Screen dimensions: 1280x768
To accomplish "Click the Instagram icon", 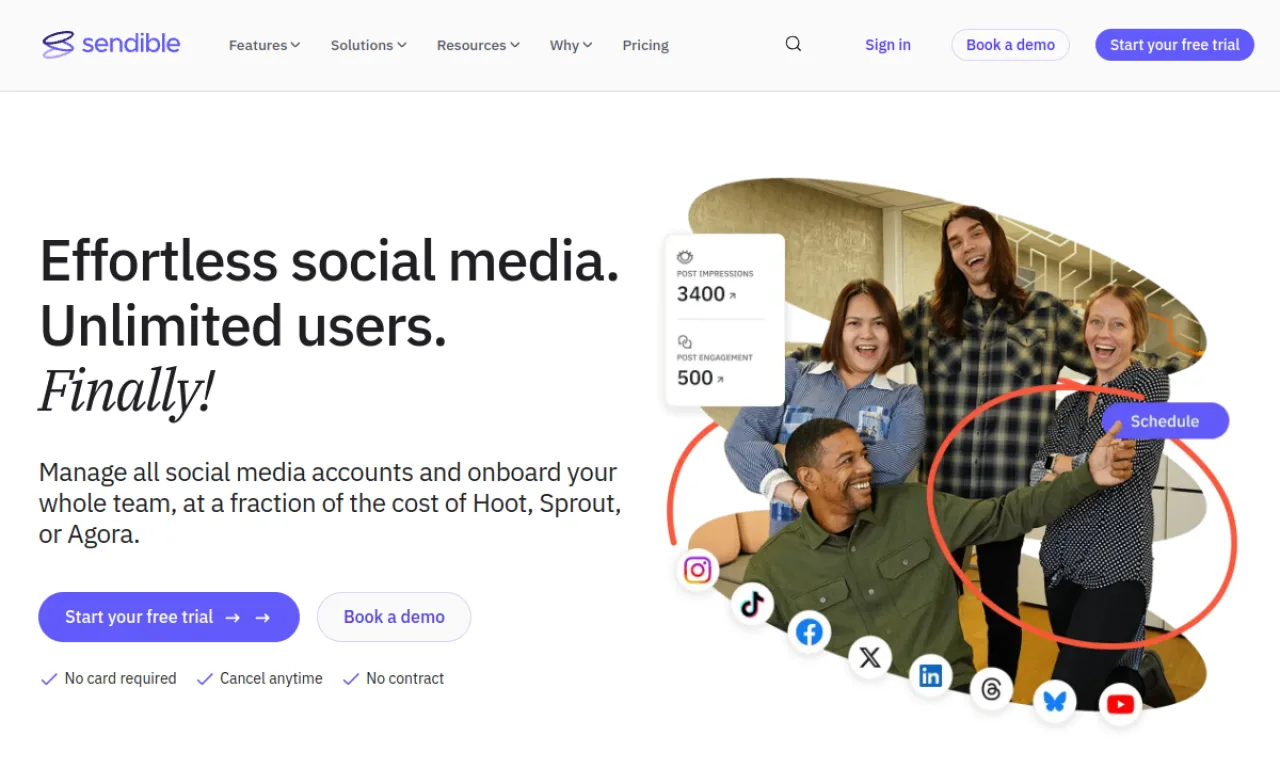I will [697, 570].
